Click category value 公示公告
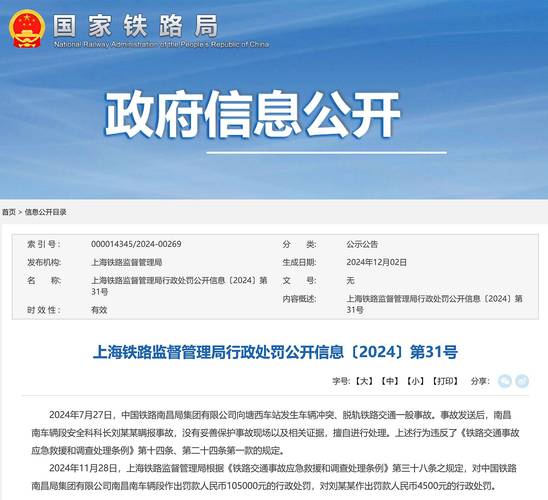Viewport: 548px width, 500px height. (x=362, y=244)
